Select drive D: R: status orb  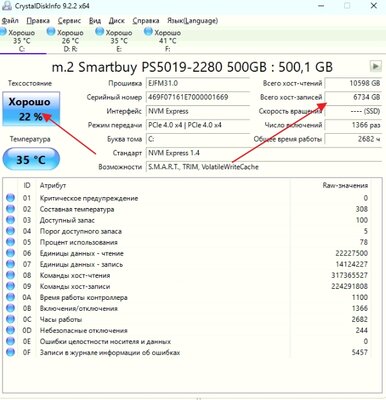[x=51, y=32]
